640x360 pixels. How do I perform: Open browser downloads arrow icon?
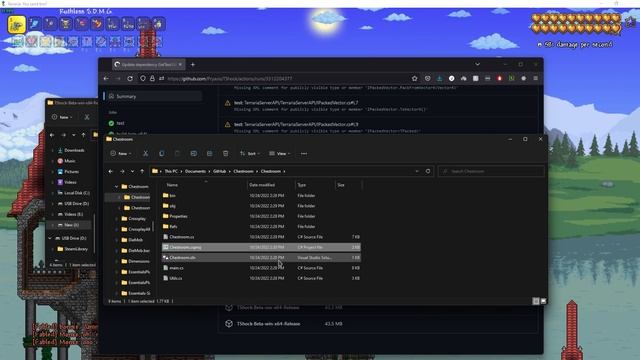(439, 78)
